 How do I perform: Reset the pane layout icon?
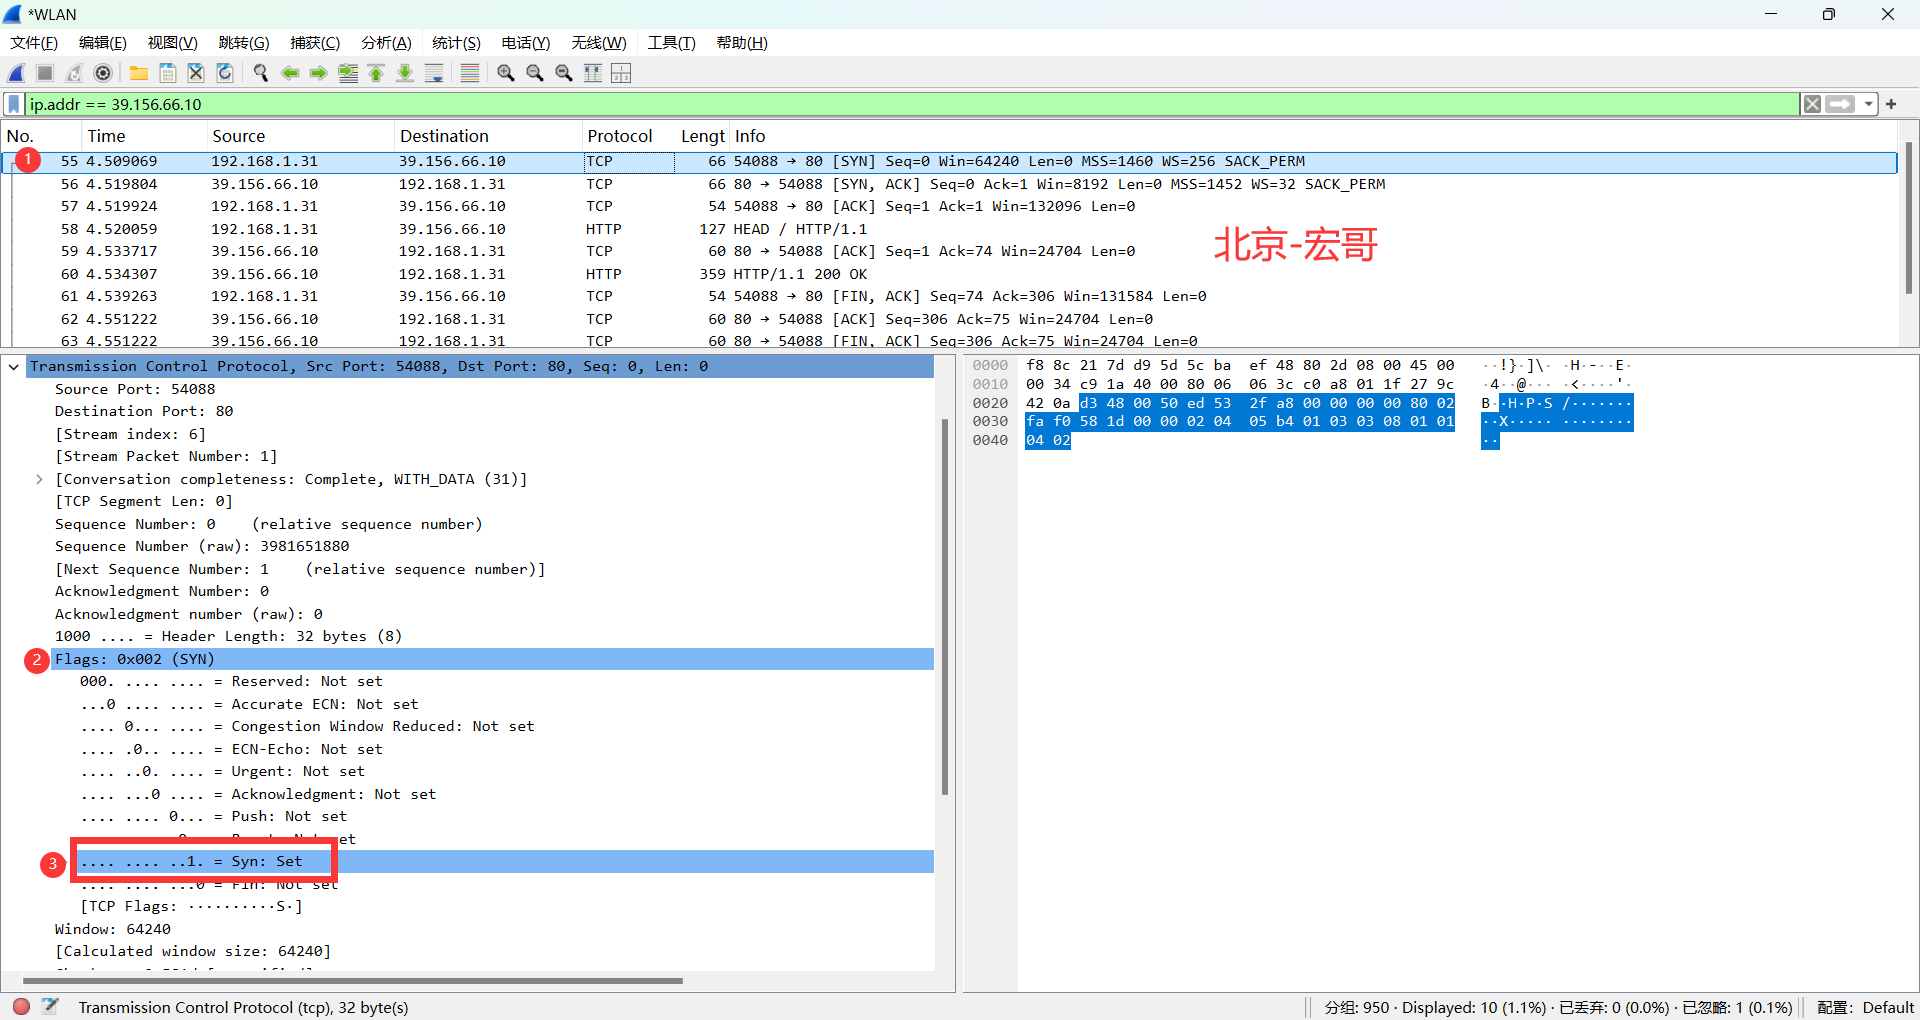[x=621, y=73]
